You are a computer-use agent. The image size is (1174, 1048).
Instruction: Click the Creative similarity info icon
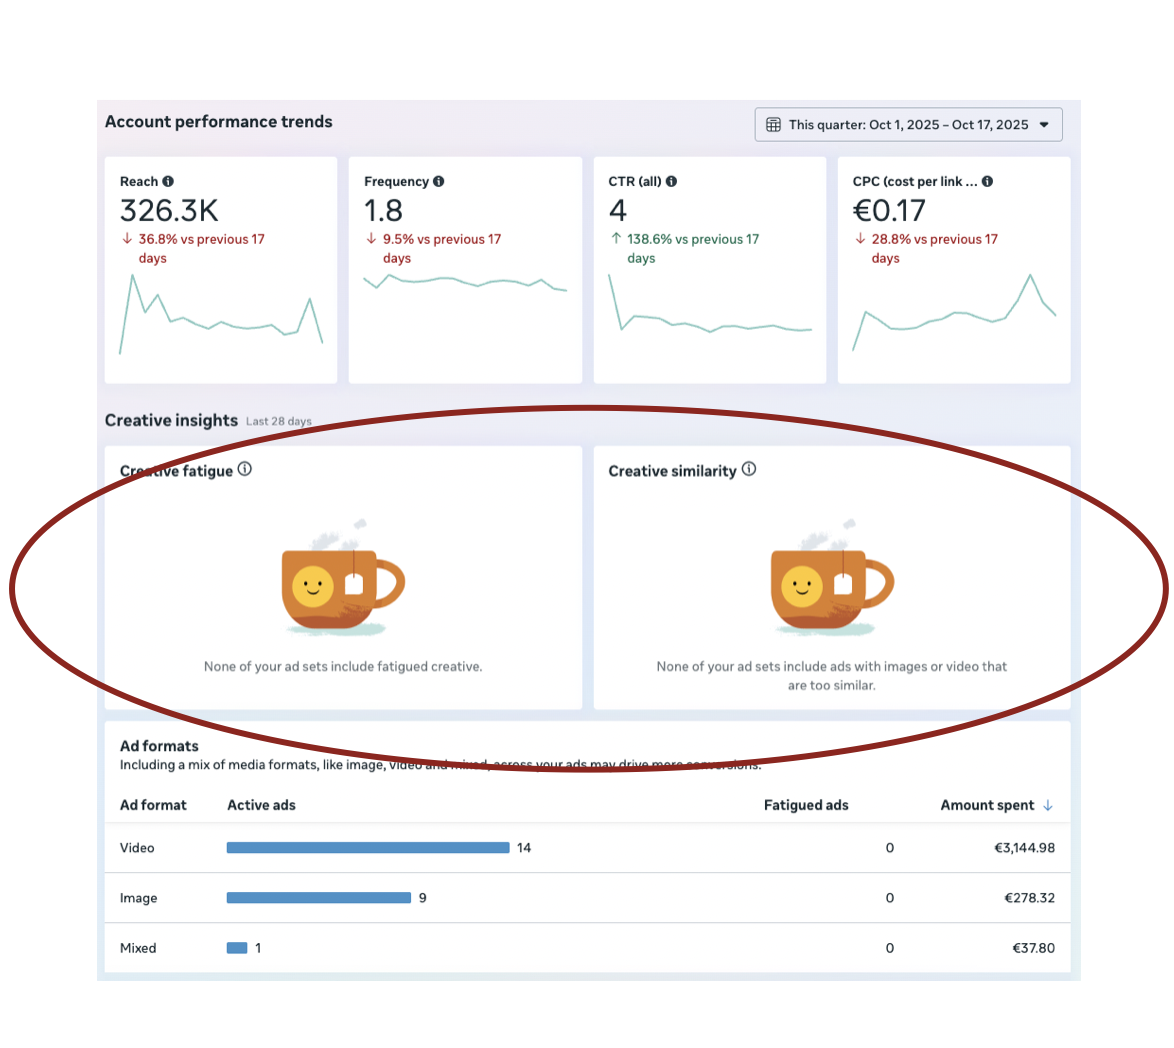coord(749,469)
